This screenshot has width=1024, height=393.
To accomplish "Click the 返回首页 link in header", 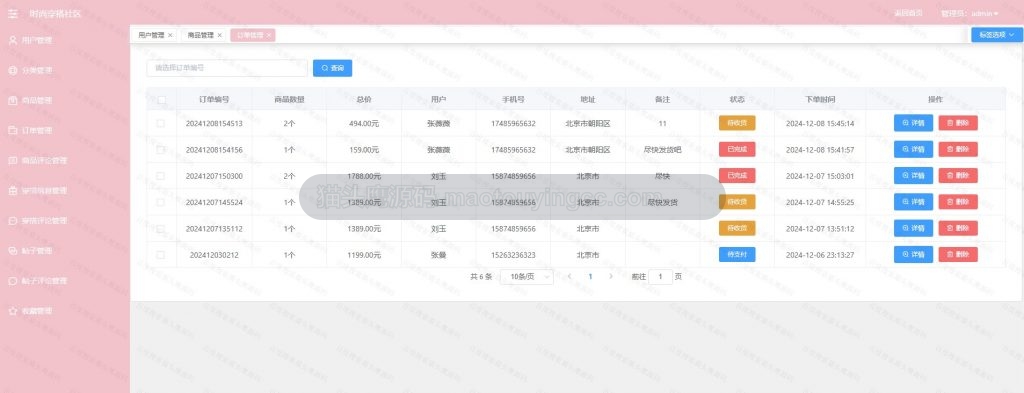I will click(908, 13).
